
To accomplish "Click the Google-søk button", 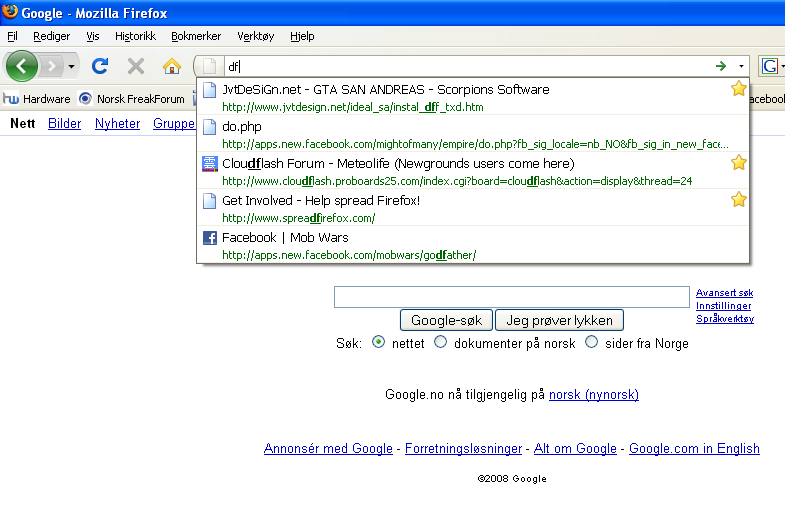I will 446,320.
